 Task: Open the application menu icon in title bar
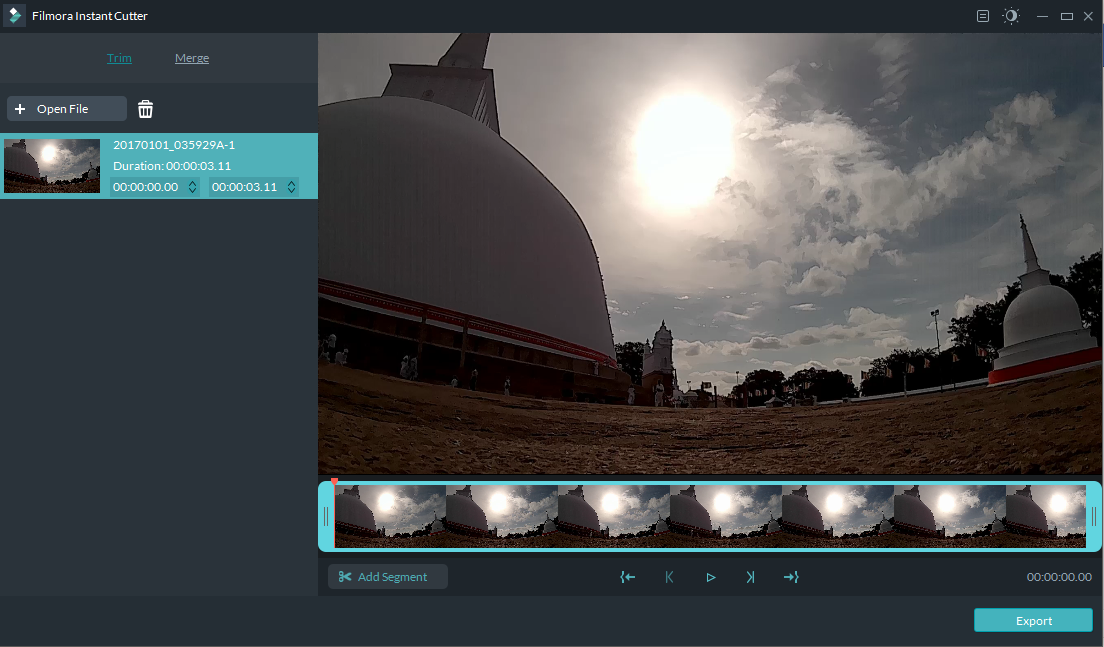[982, 16]
